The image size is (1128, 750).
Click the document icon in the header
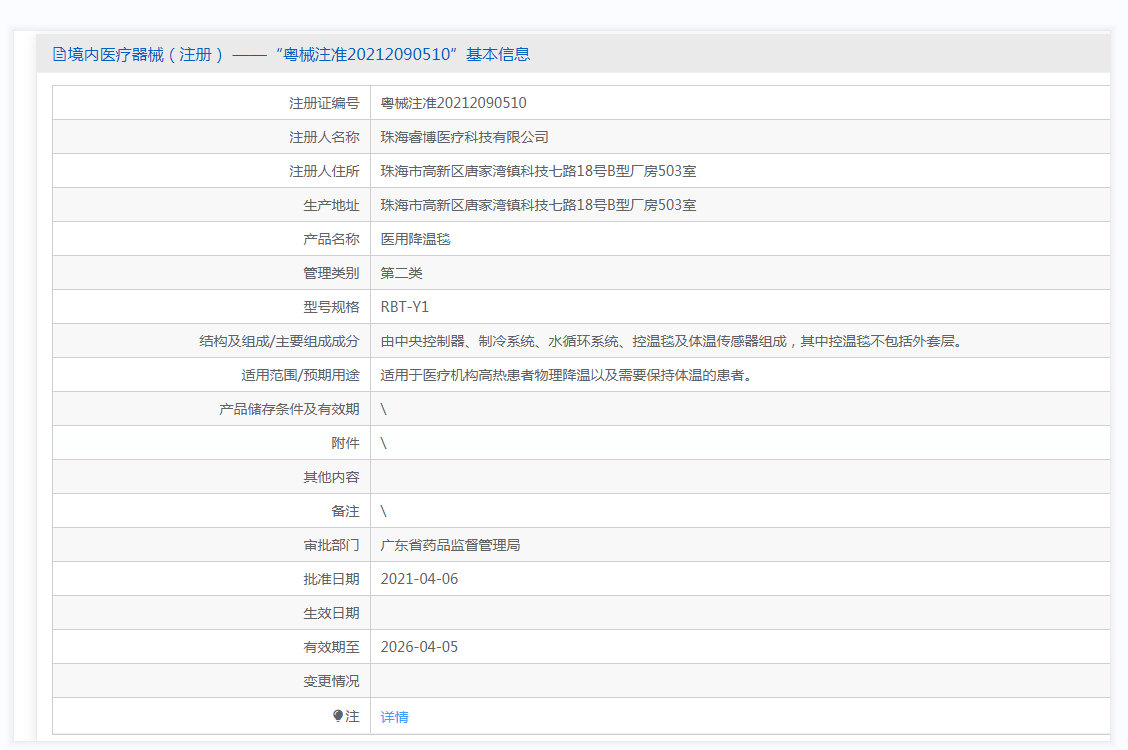click(x=59, y=54)
